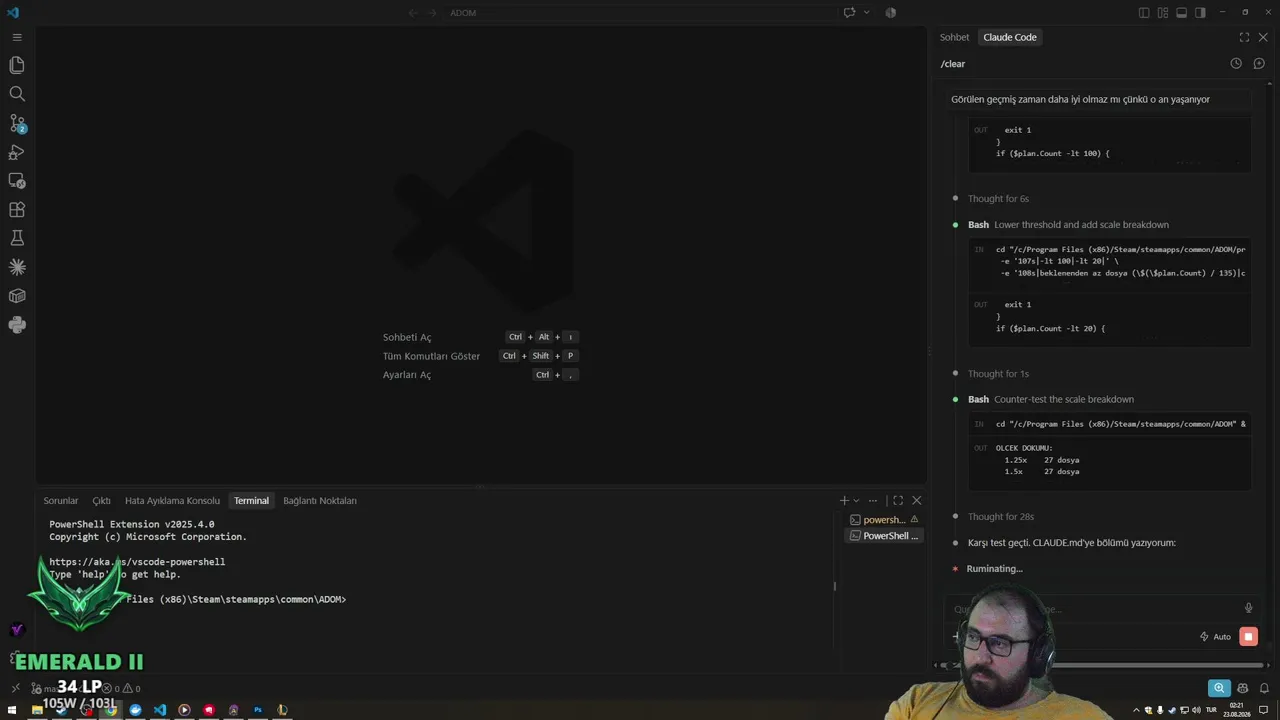
Task: Open the Remote Explorer view
Action: coord(17,181)
